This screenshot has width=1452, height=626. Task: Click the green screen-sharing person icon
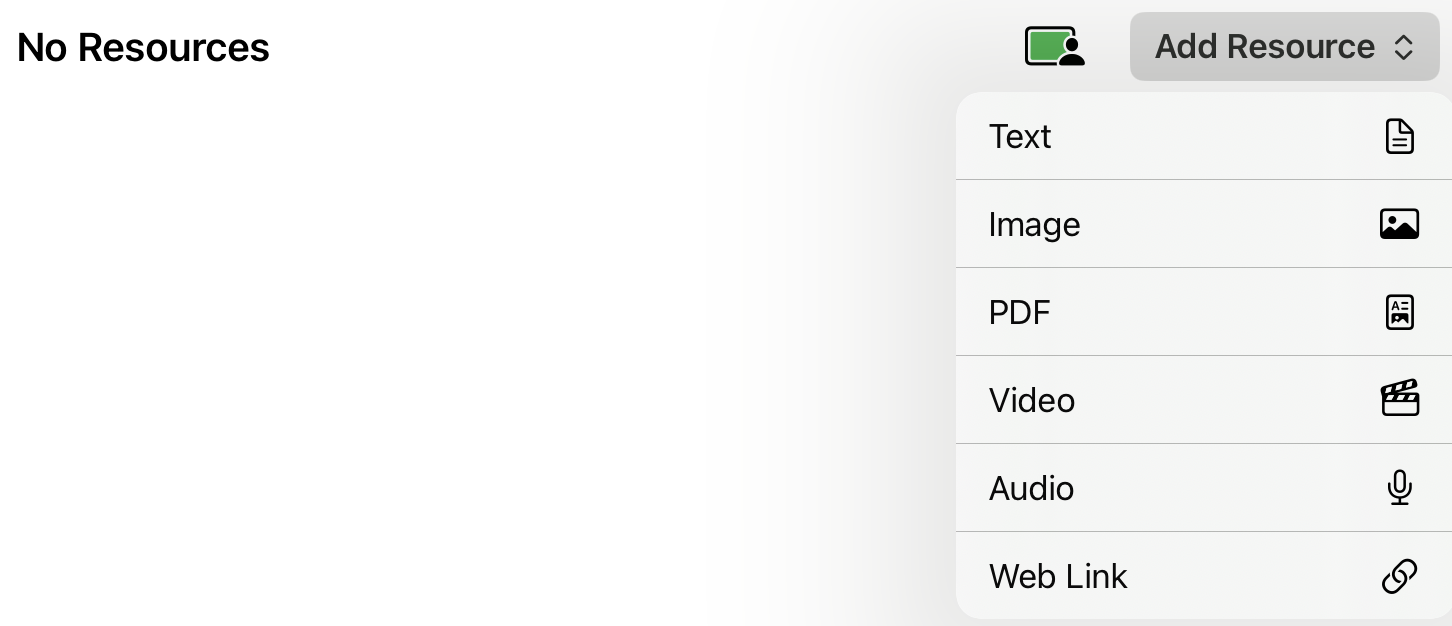point(1054,46)
